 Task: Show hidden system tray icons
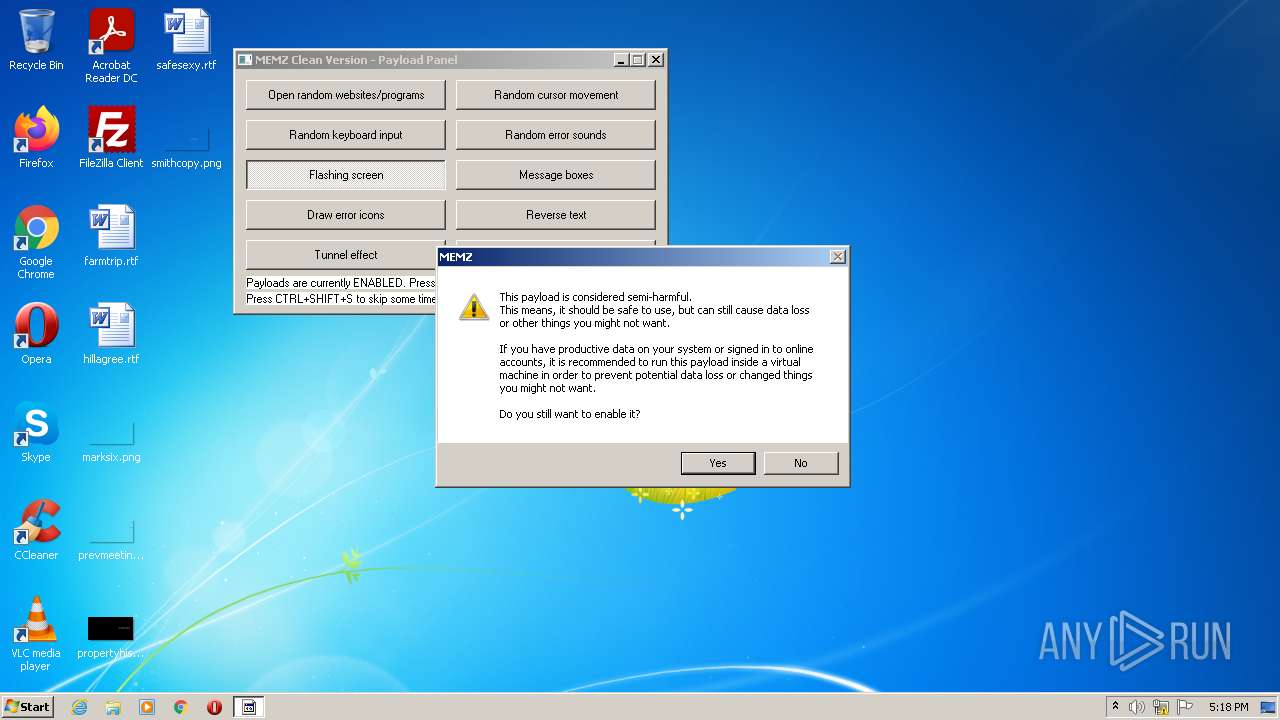[1116, 707]
